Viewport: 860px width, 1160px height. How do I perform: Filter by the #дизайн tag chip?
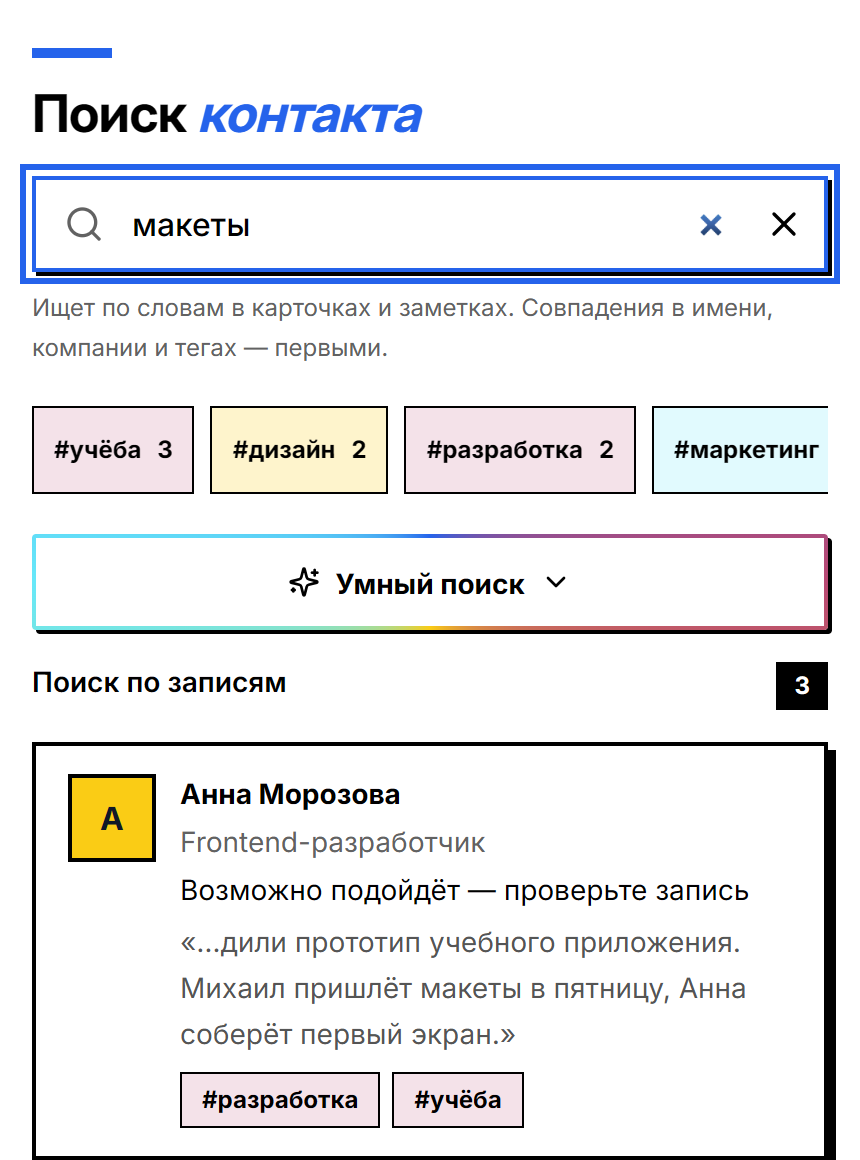click(299, 450)
